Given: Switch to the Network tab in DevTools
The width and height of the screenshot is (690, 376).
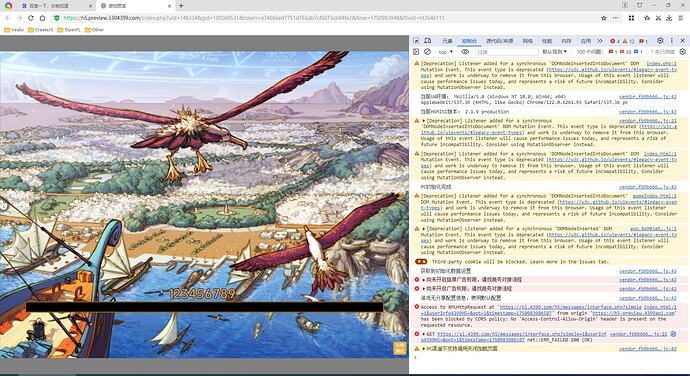Looking at the screenshot, I should pyautogui.click(x=527, y=41).
